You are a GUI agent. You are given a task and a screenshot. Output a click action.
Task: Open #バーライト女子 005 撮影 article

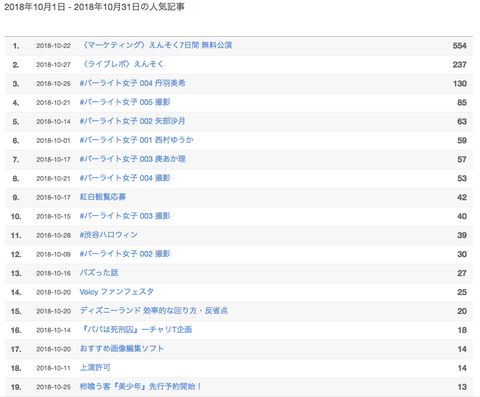125,102
